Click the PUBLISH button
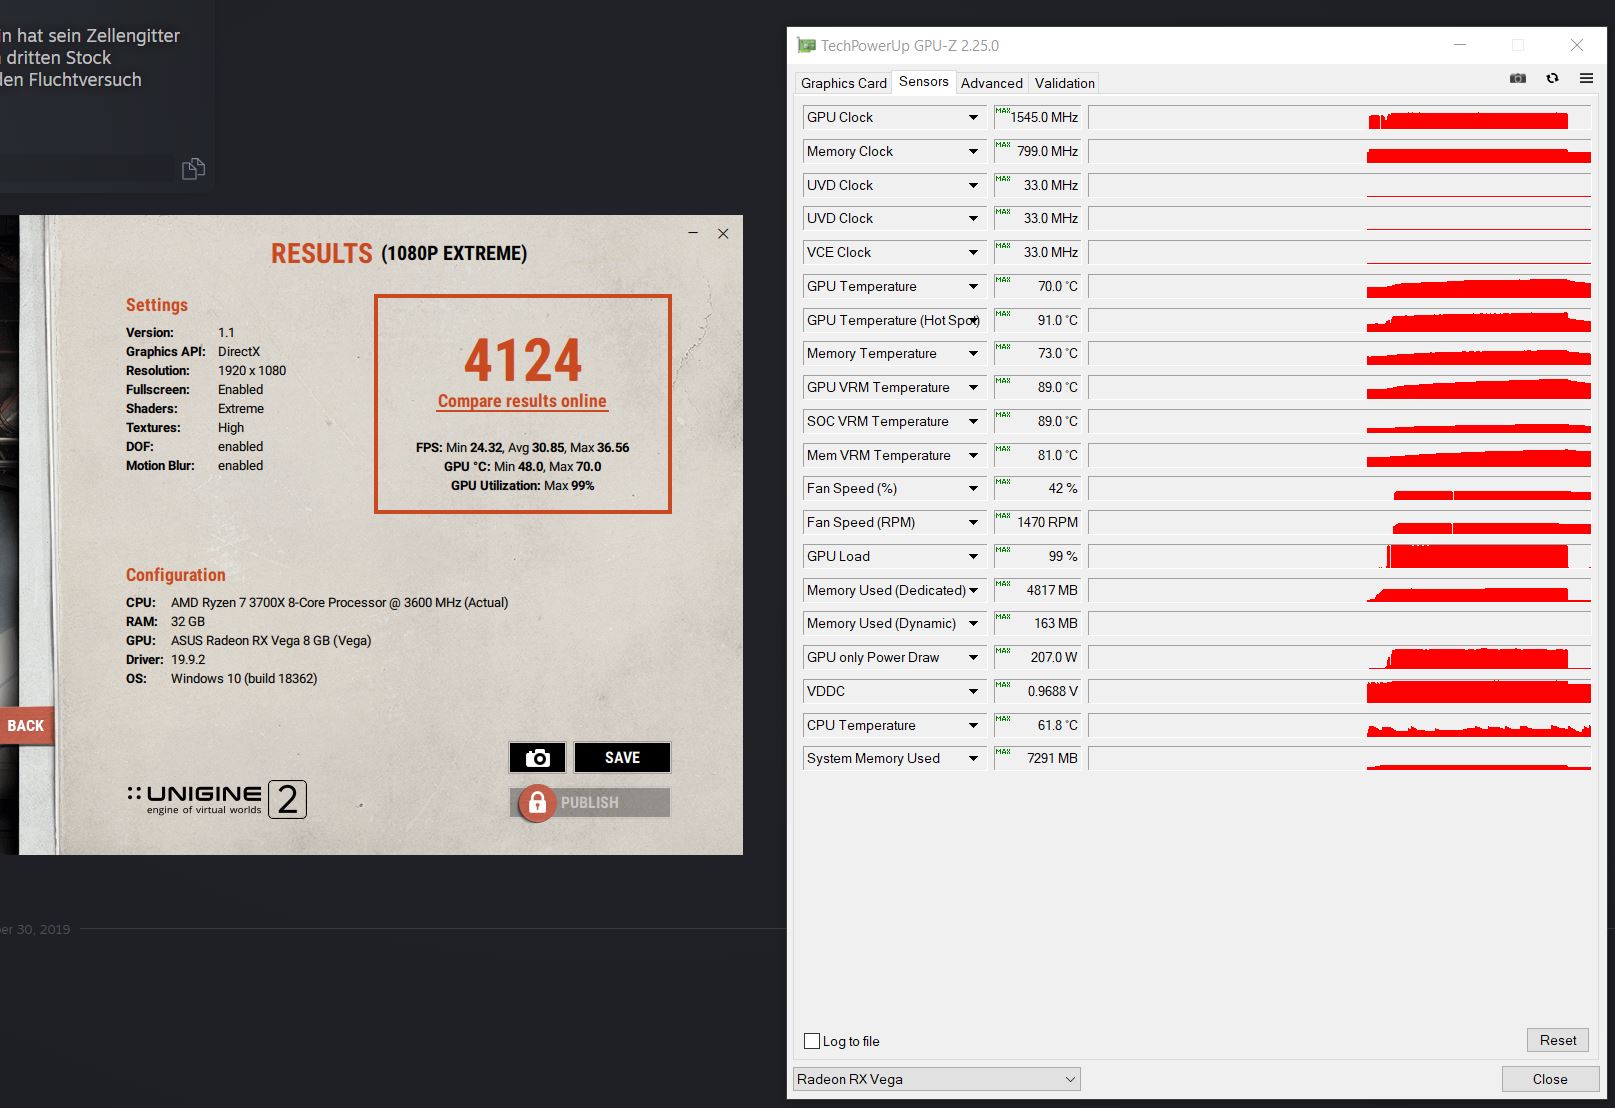Screen dimensions: 1615x1108 point(590,803)
